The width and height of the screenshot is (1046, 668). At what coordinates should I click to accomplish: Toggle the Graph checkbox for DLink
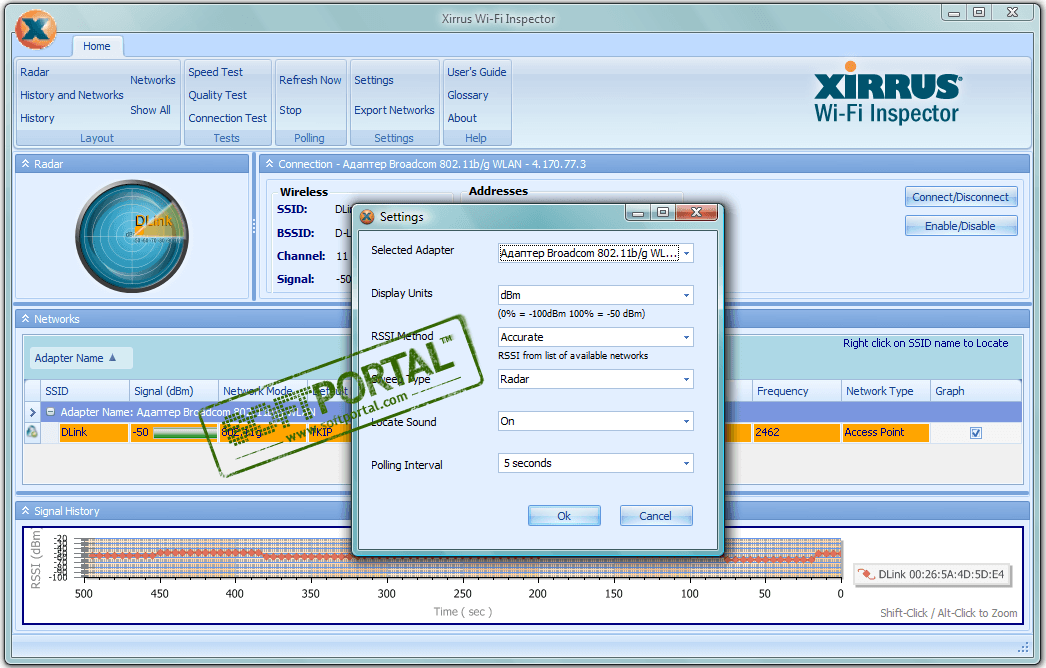pos(975,432)
